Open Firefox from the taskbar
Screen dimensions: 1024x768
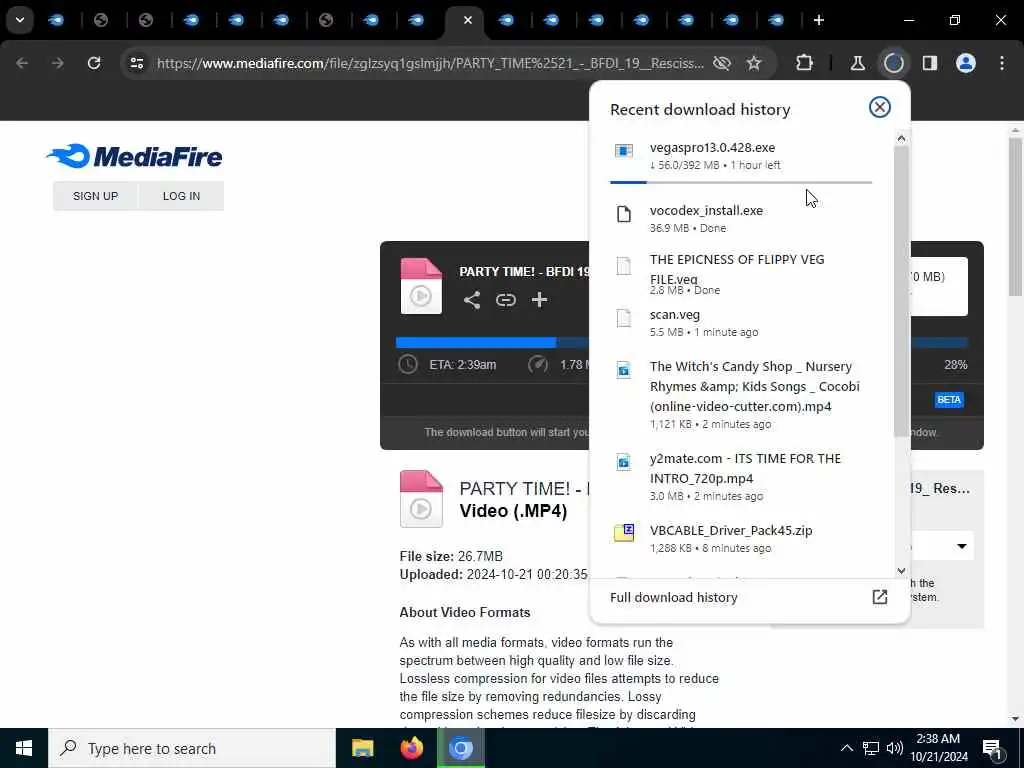click(x=411, y=748)
